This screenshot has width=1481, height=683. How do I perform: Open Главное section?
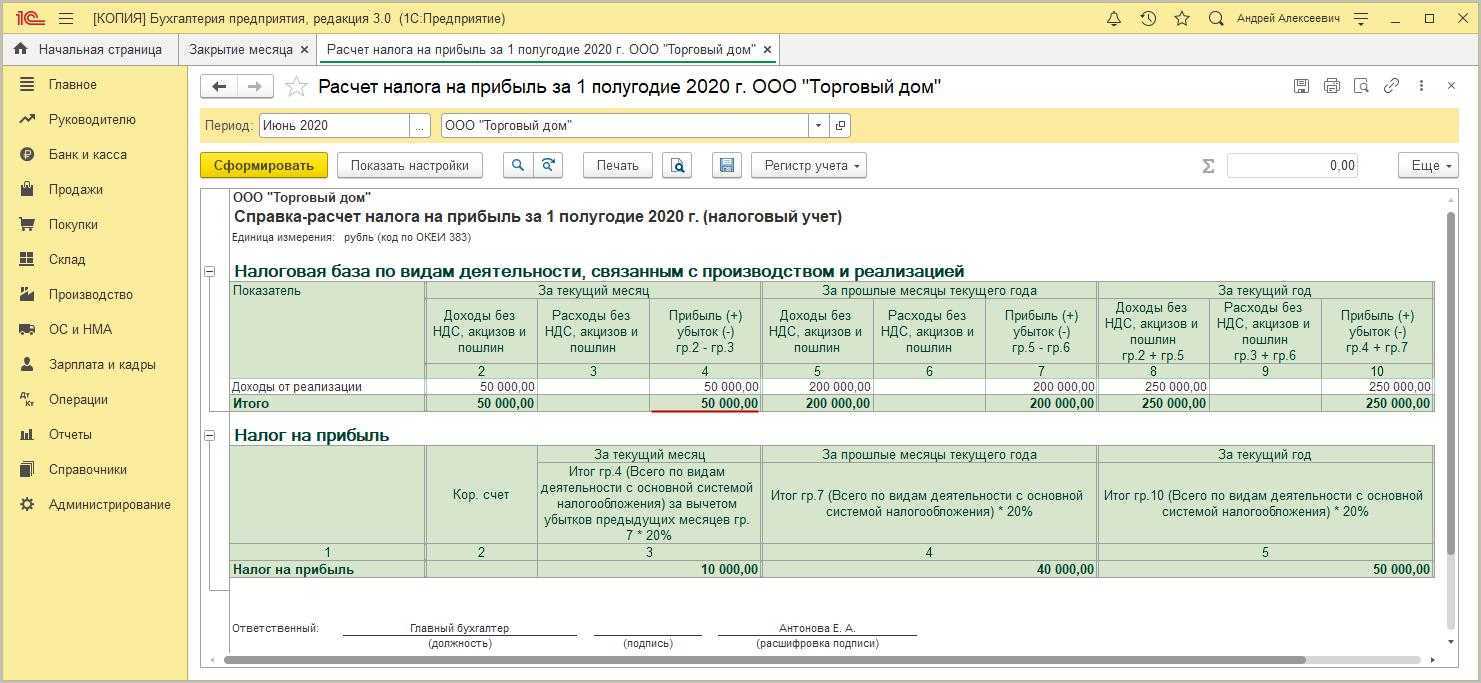(72, 84)
